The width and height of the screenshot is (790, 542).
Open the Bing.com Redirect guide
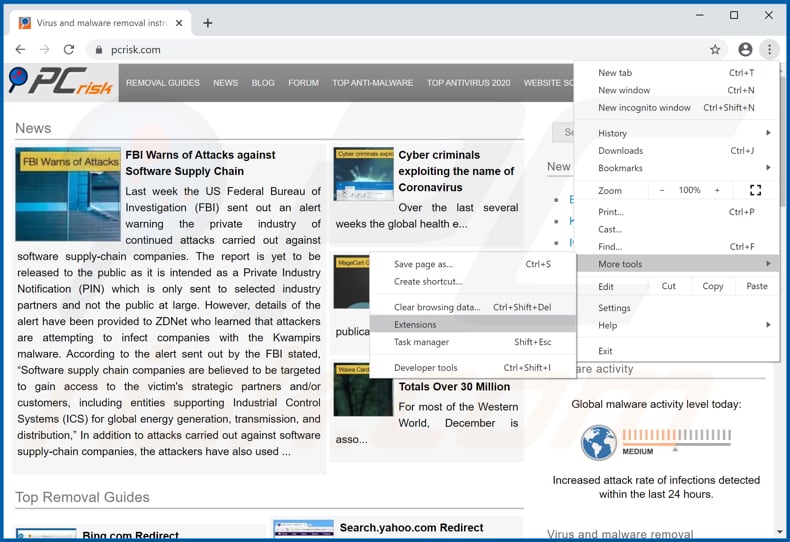130,535
